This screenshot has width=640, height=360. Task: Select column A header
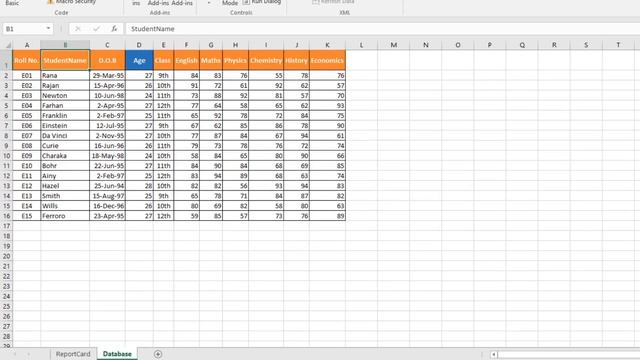(x=27, y=45)
